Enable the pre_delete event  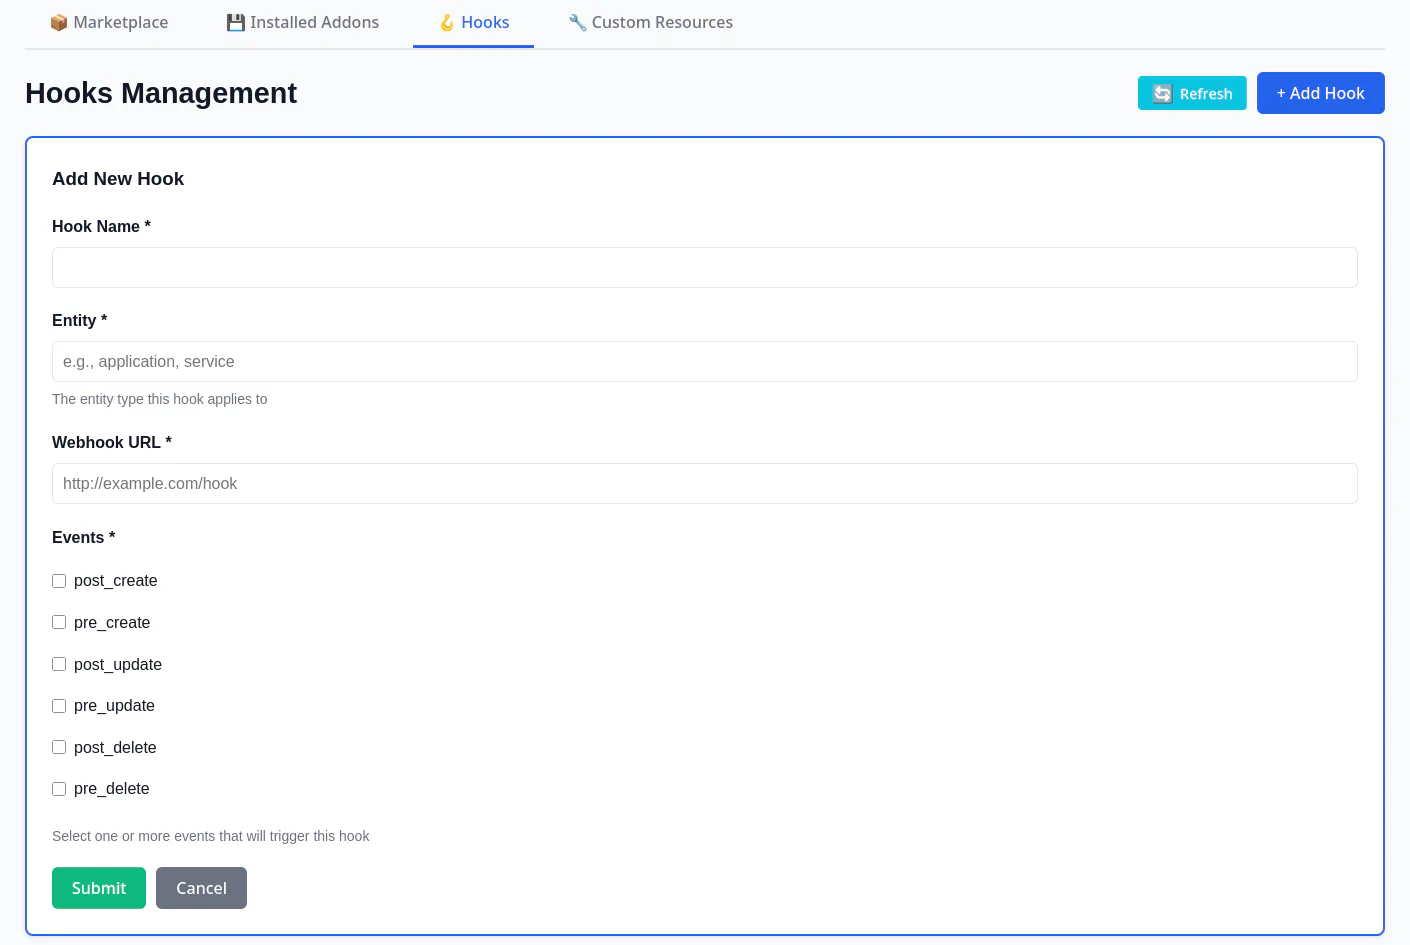coord(59,789)
